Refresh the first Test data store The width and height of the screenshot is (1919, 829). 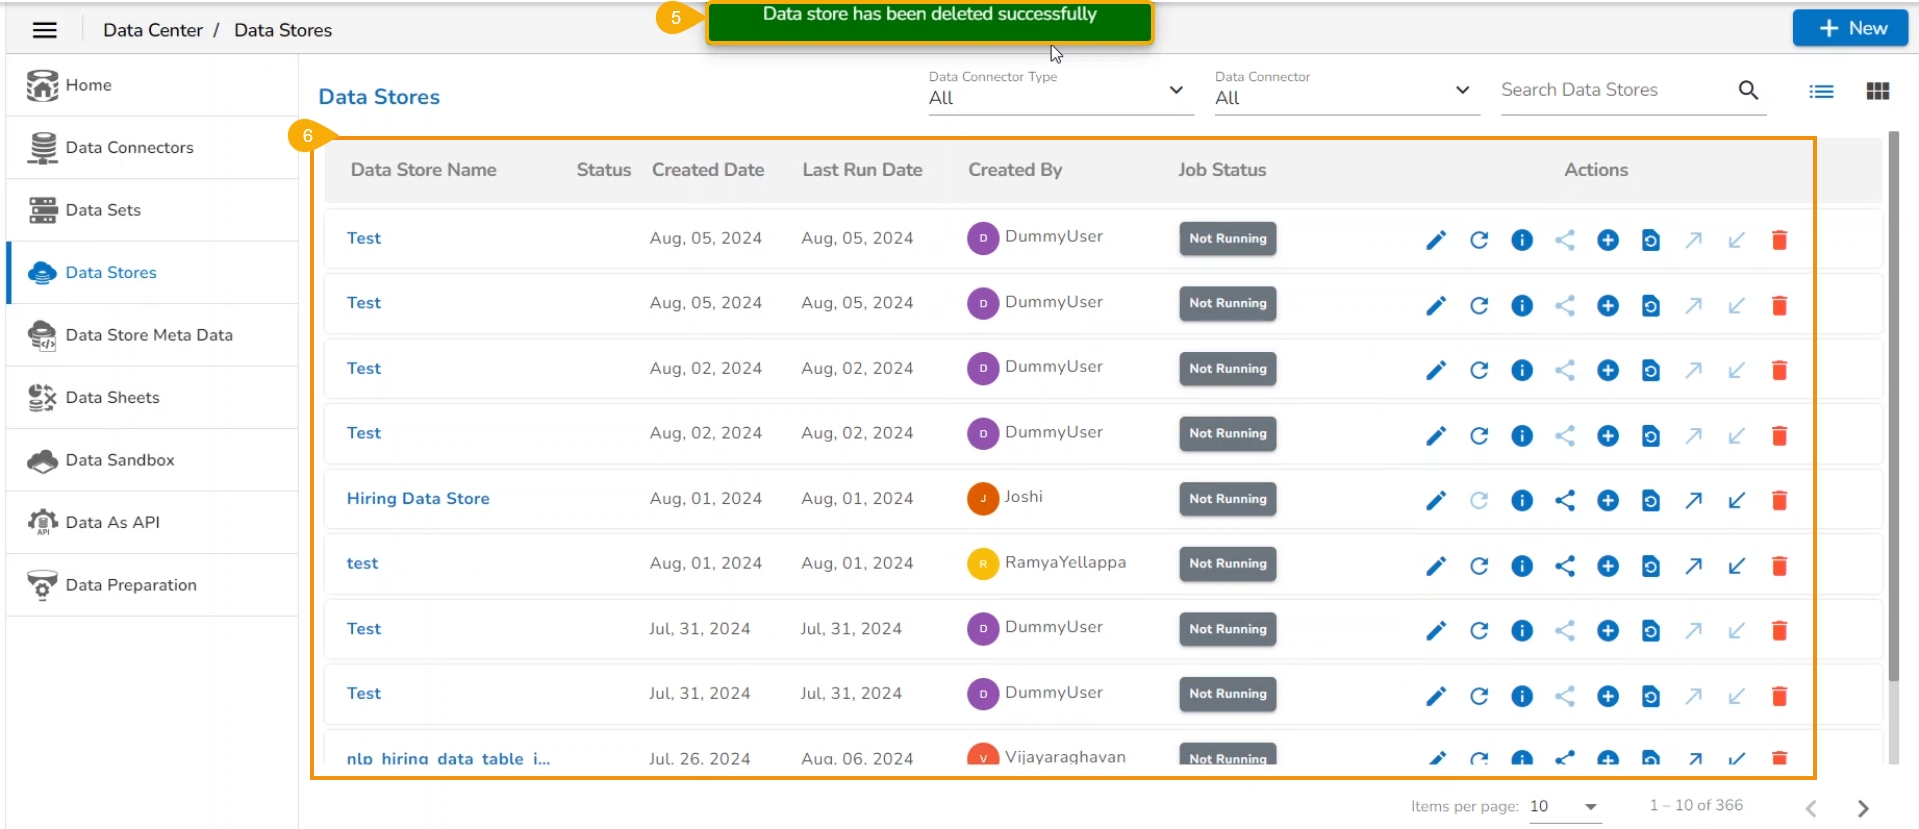click(x=1479, y=240)
